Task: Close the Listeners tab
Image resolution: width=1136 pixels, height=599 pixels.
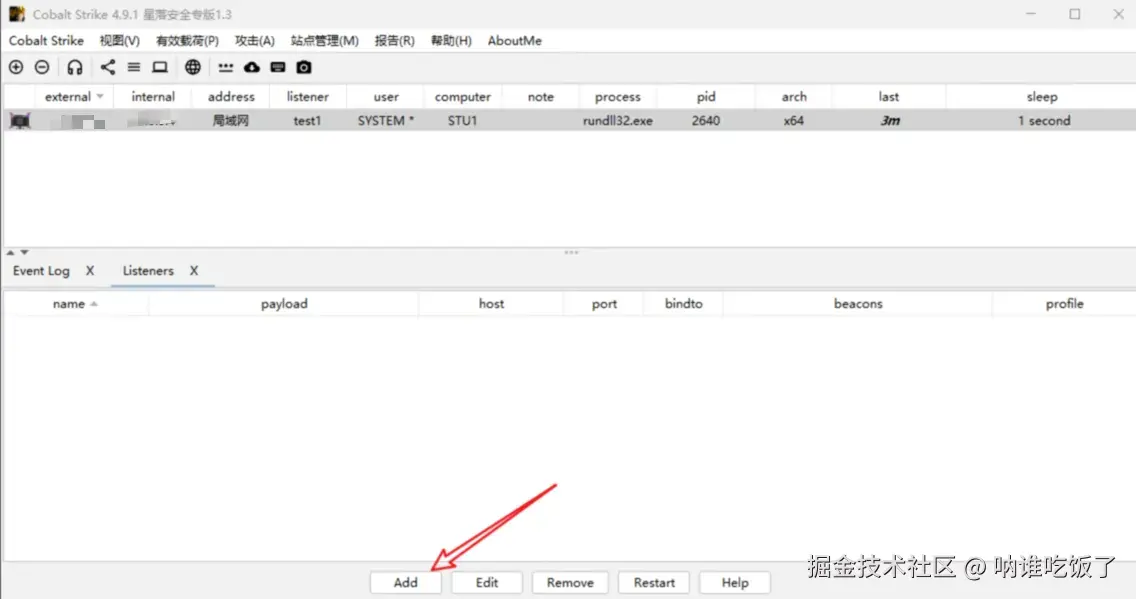Action: click(194, 271)
